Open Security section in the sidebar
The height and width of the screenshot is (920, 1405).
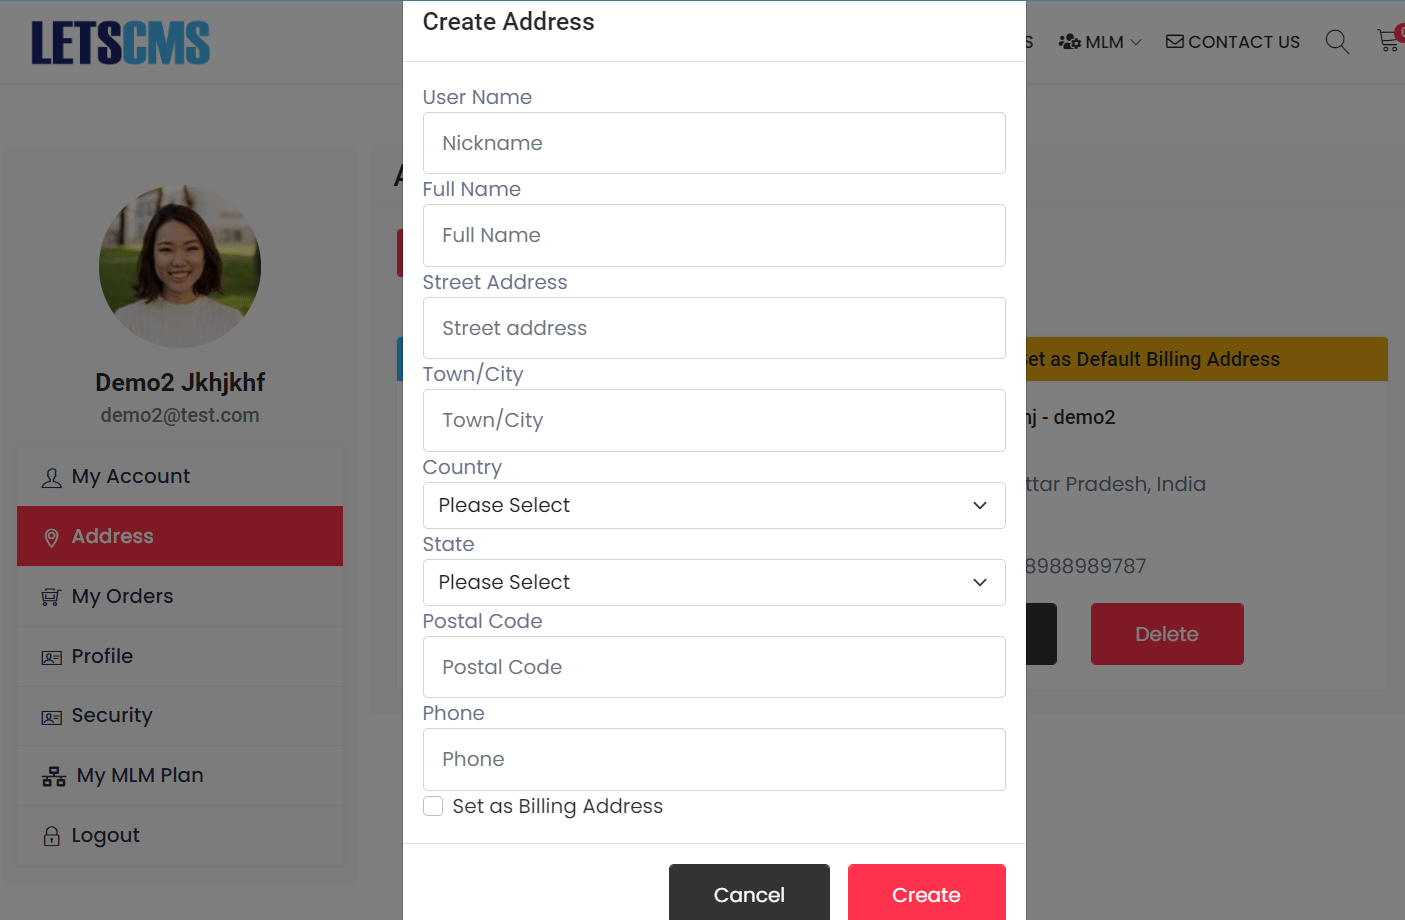[x=112, y=715]
